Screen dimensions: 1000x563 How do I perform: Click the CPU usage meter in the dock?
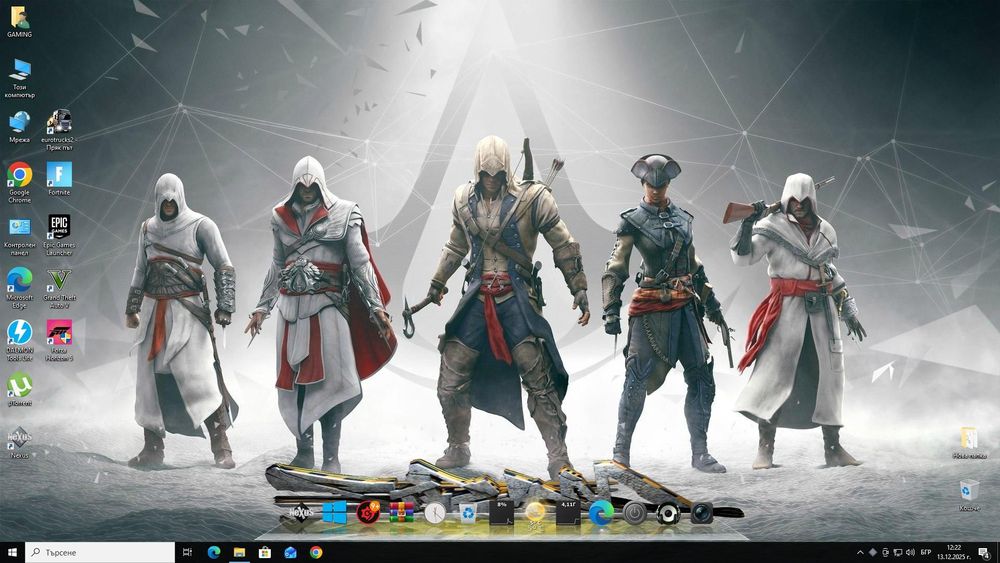pos(502,513)
